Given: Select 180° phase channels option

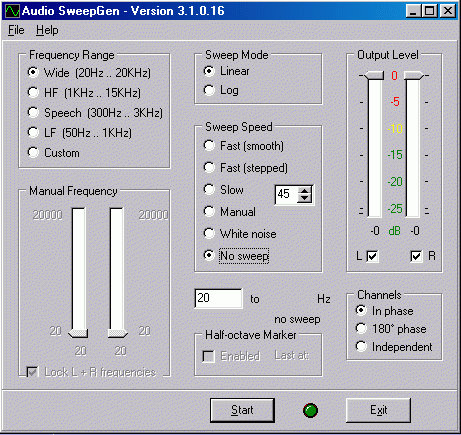Looking at the screenshot, I should (391, 329).
